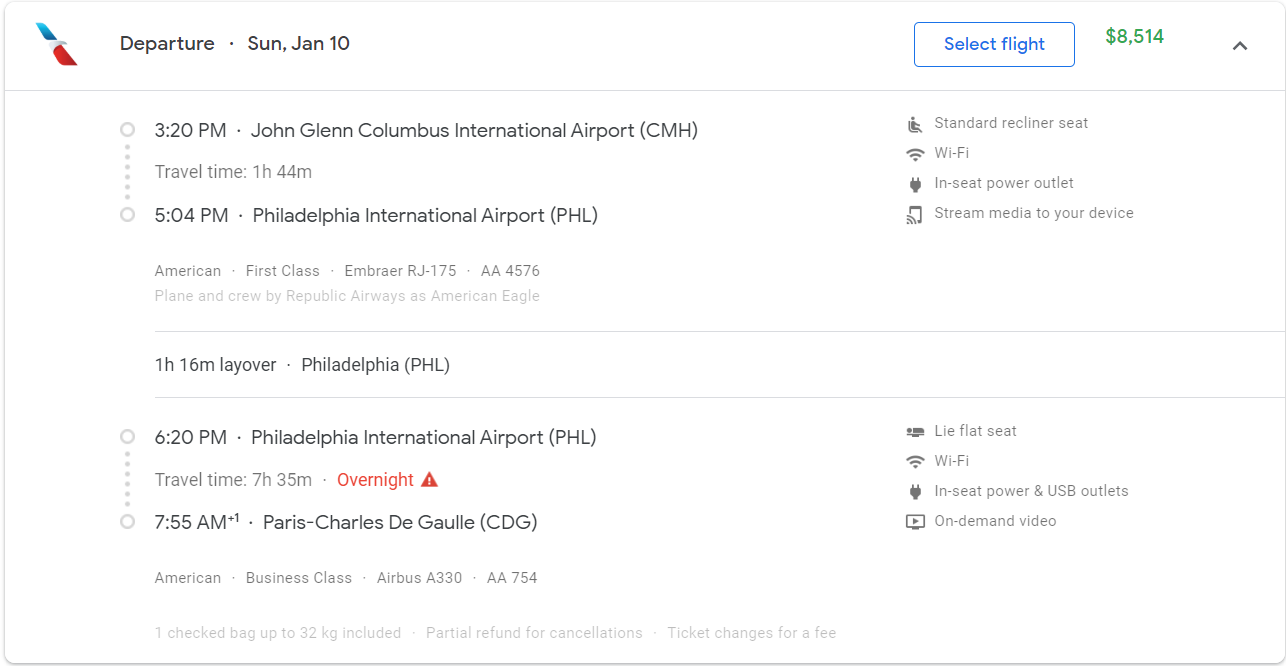This screenshot has height=666, width=1286.
Task: Click the Wi-Fi icon for the Paris flight
Action: [x=914, y=462]
